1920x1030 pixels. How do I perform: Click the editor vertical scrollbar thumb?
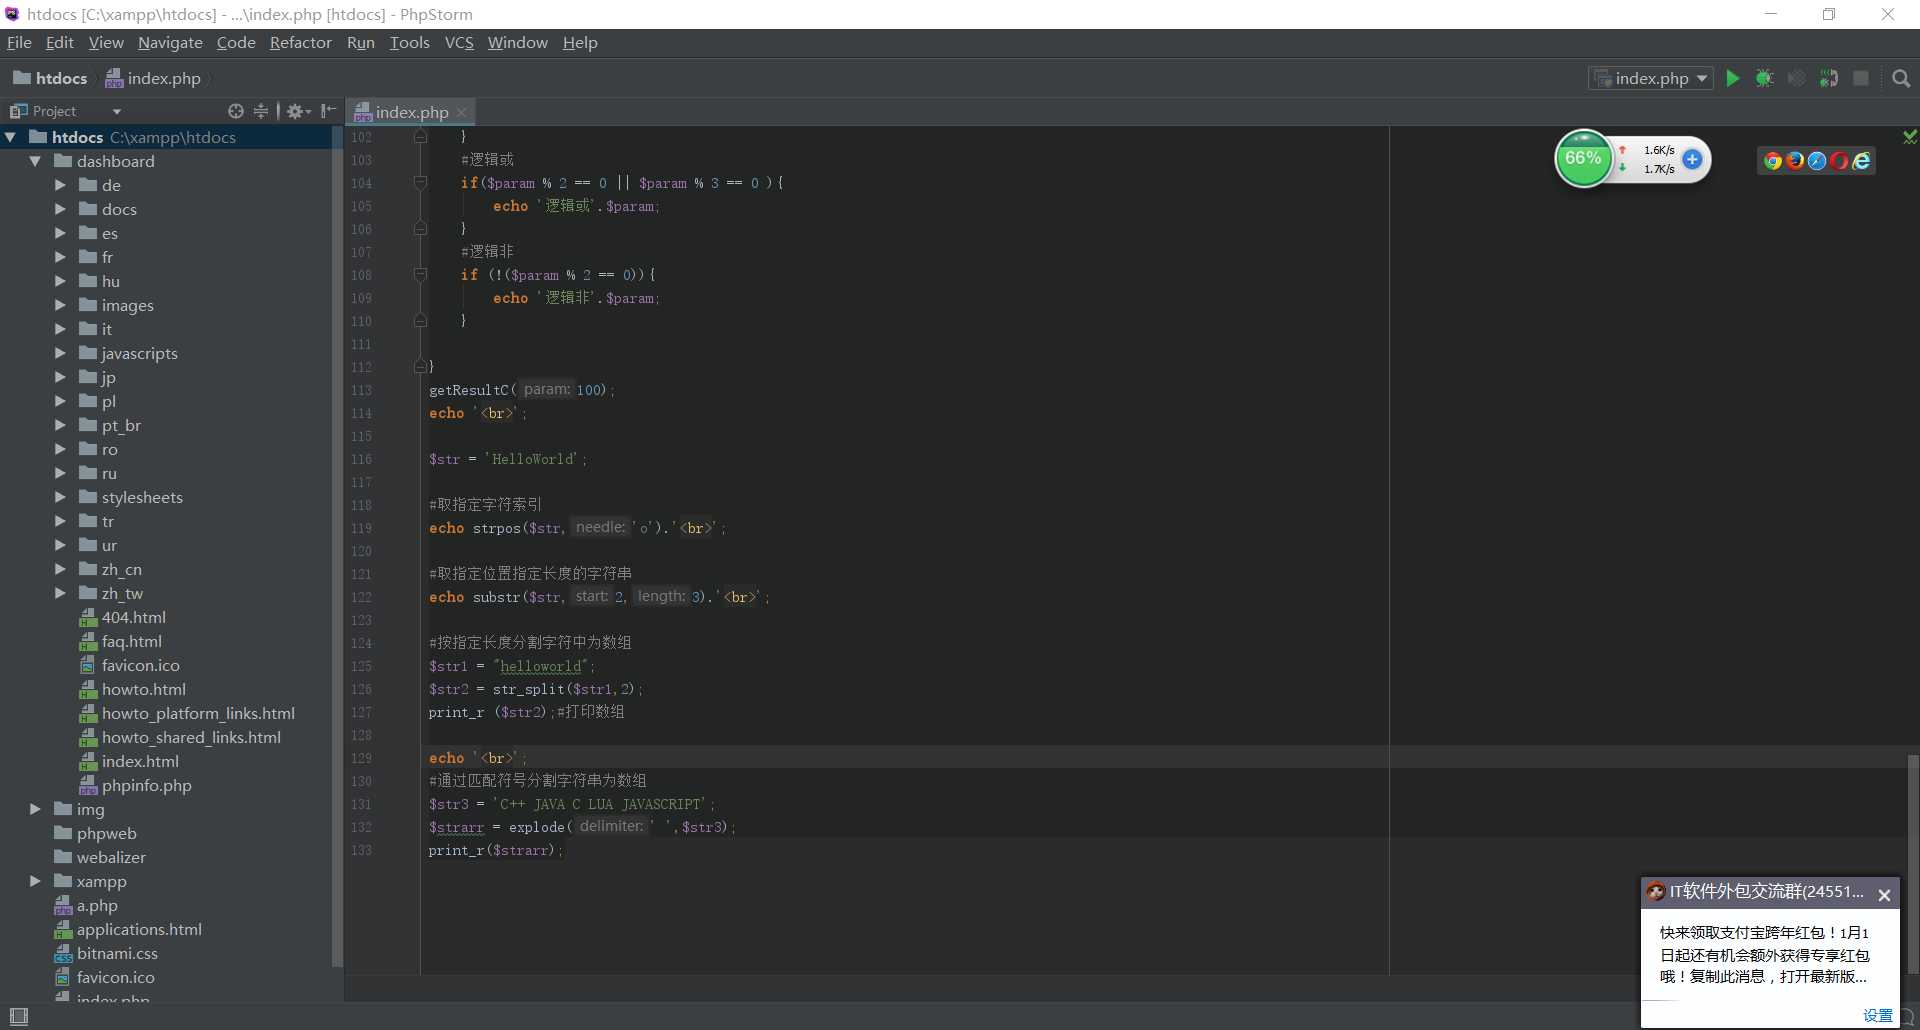click(x=1913, y=862)
